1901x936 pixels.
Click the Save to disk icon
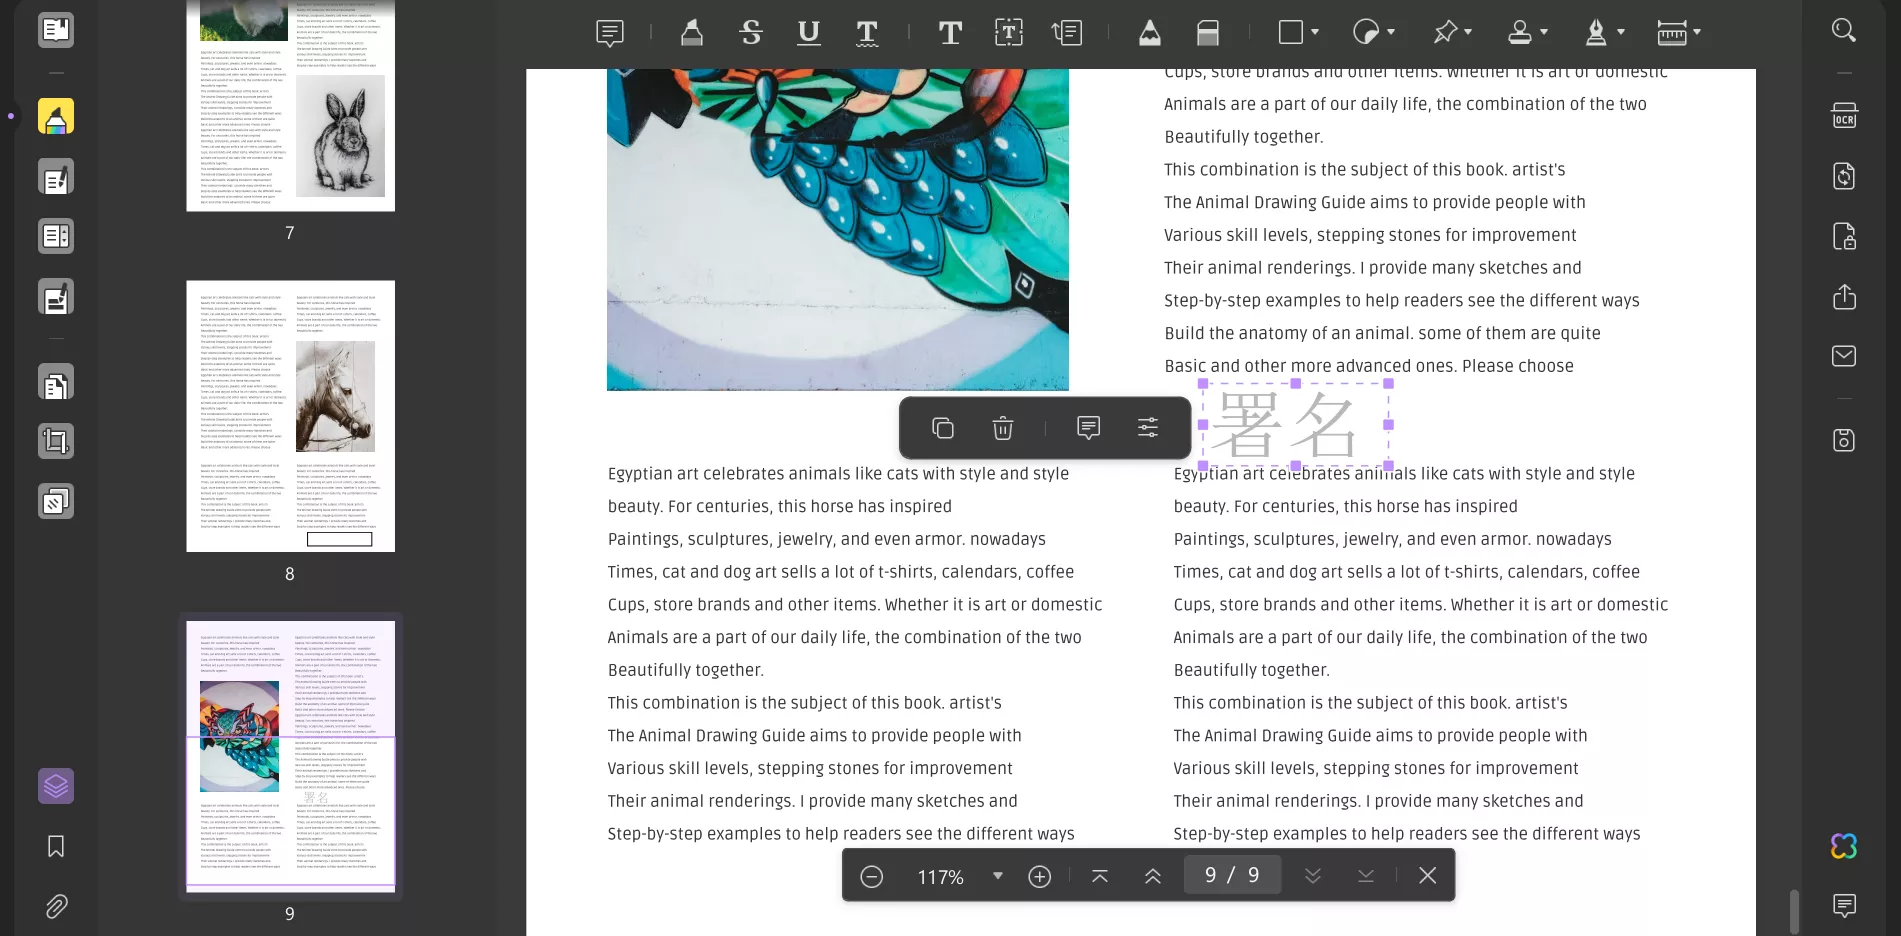click(1844, 440)
